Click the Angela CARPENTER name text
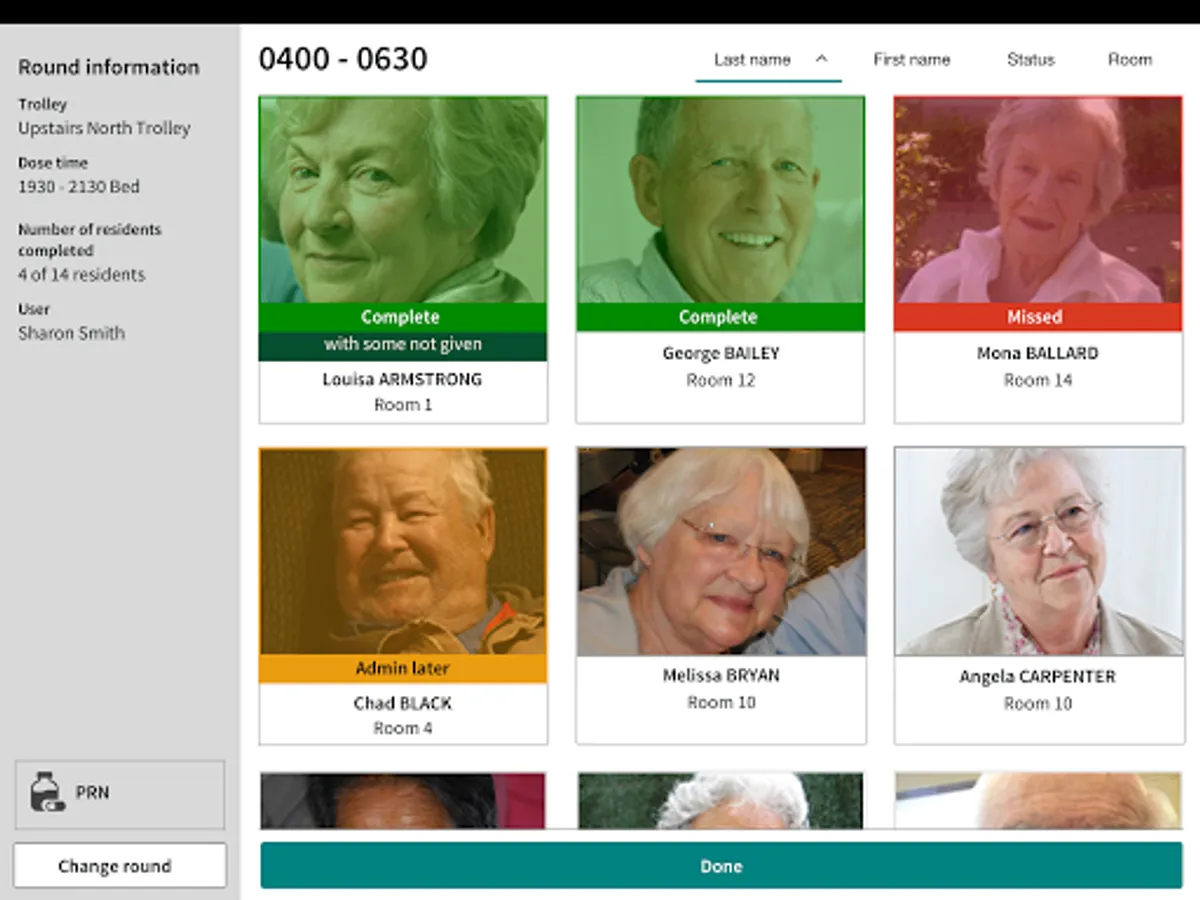The width and height of the screenshot is (1200, 900). (1038, 677)
